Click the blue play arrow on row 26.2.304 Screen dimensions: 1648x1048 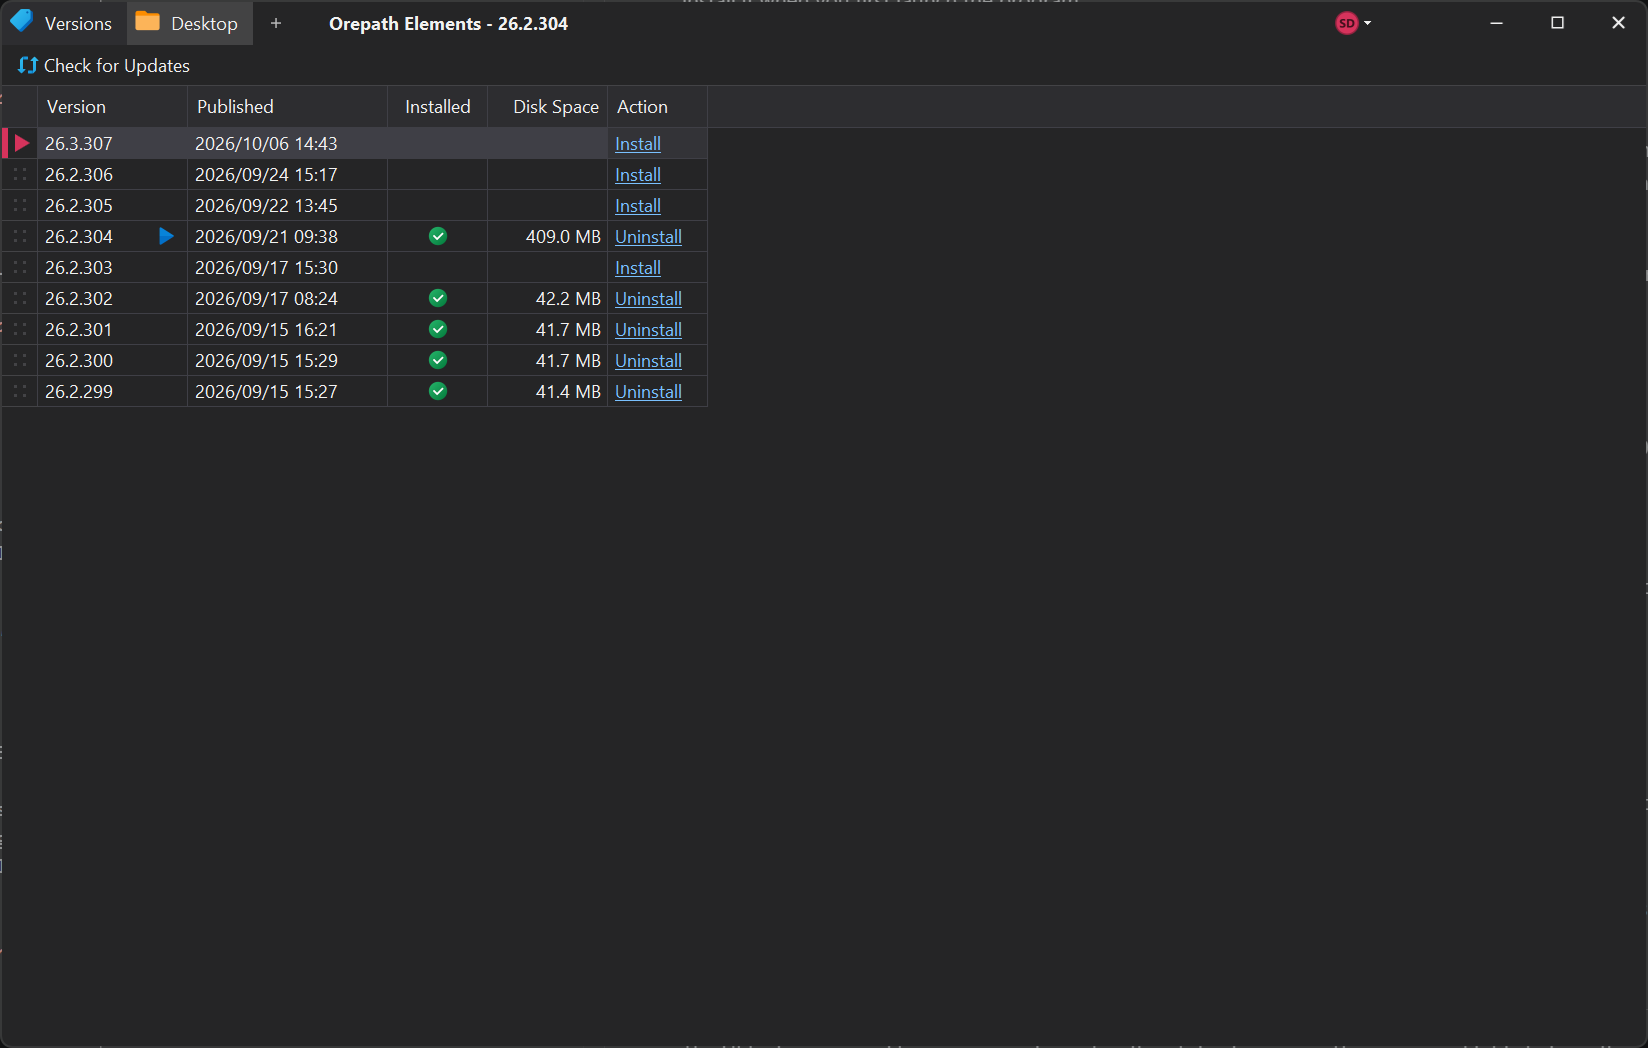point(167,236)
